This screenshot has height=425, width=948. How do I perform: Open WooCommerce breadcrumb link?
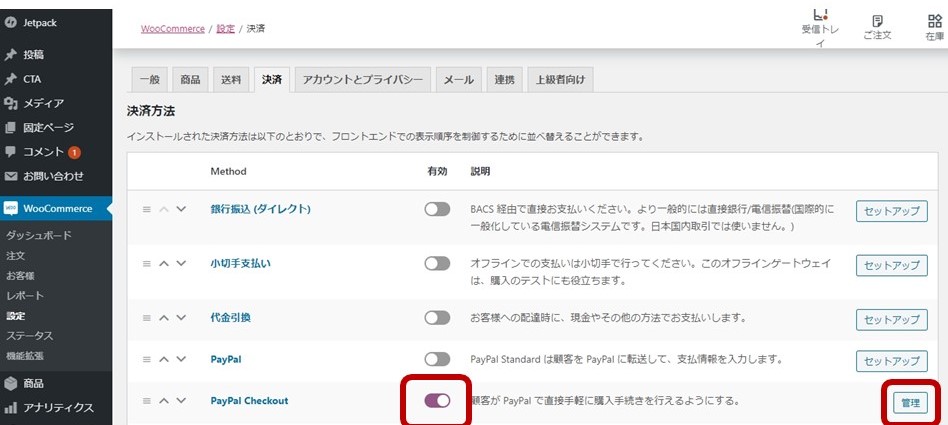pos(173,28)
